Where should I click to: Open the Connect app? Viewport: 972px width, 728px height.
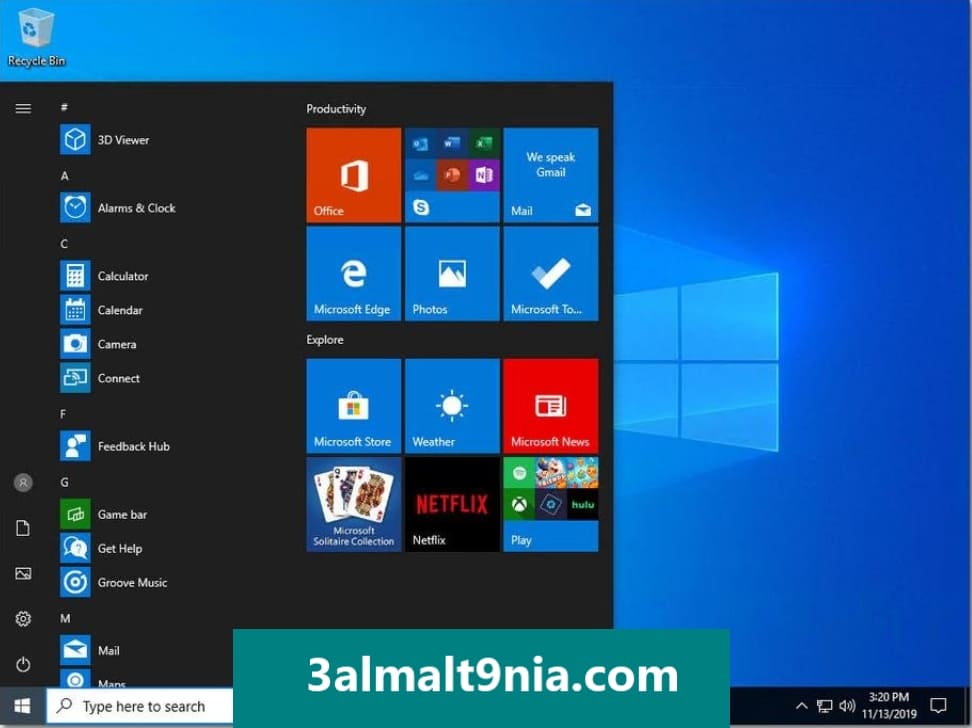tap(100, 378)
